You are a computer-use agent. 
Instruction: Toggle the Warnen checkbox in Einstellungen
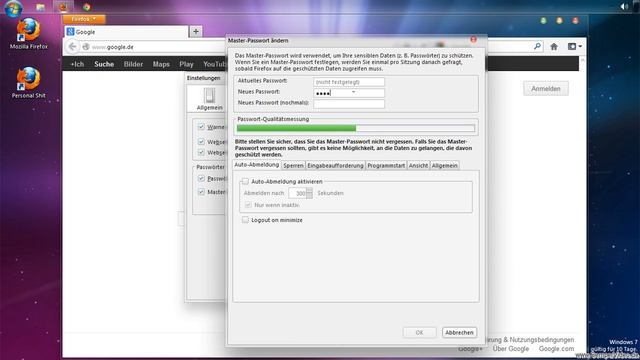click(201, 127)
